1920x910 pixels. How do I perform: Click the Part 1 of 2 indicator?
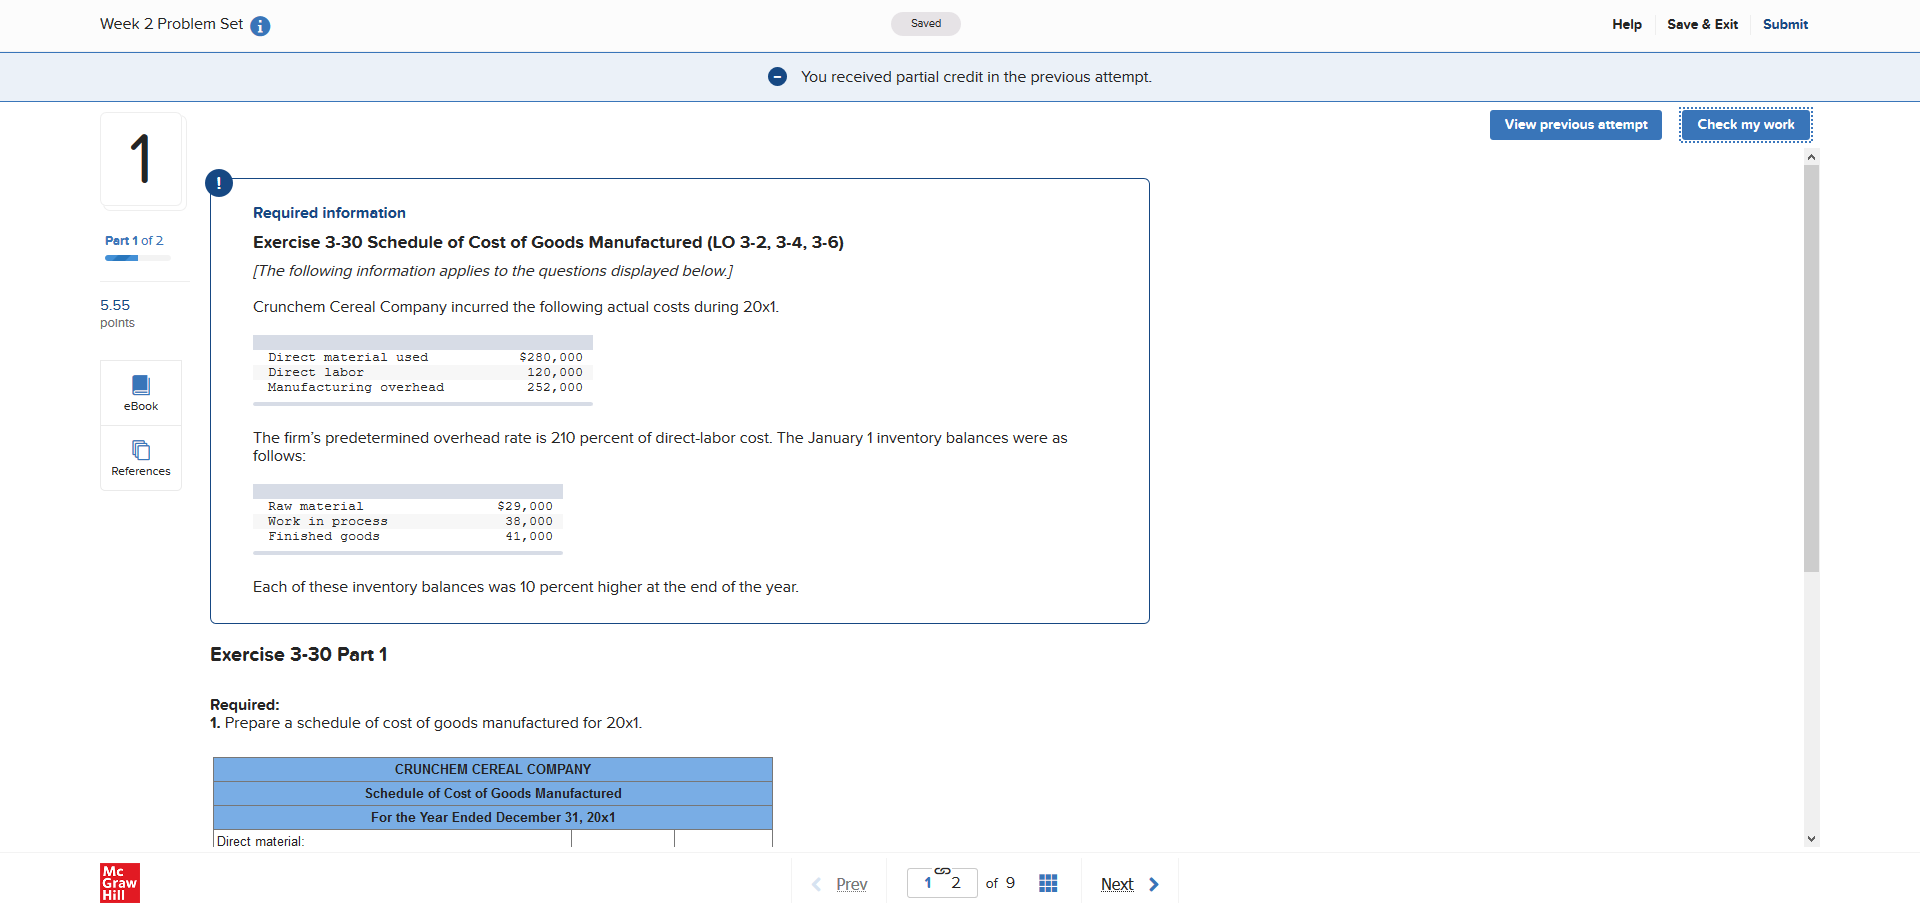(x=134, y=241)
